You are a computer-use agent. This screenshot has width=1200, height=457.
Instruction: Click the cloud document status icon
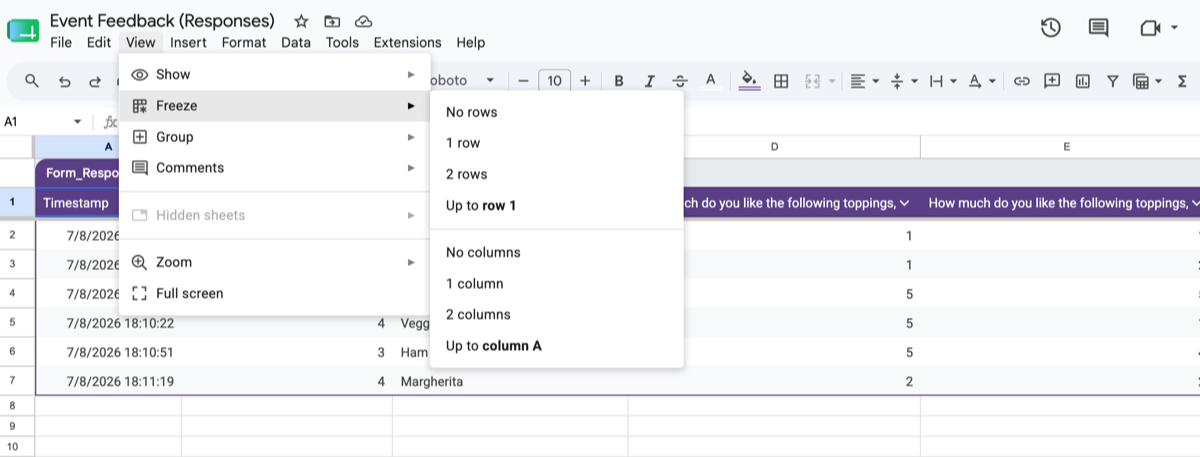(x=364, y=21)
